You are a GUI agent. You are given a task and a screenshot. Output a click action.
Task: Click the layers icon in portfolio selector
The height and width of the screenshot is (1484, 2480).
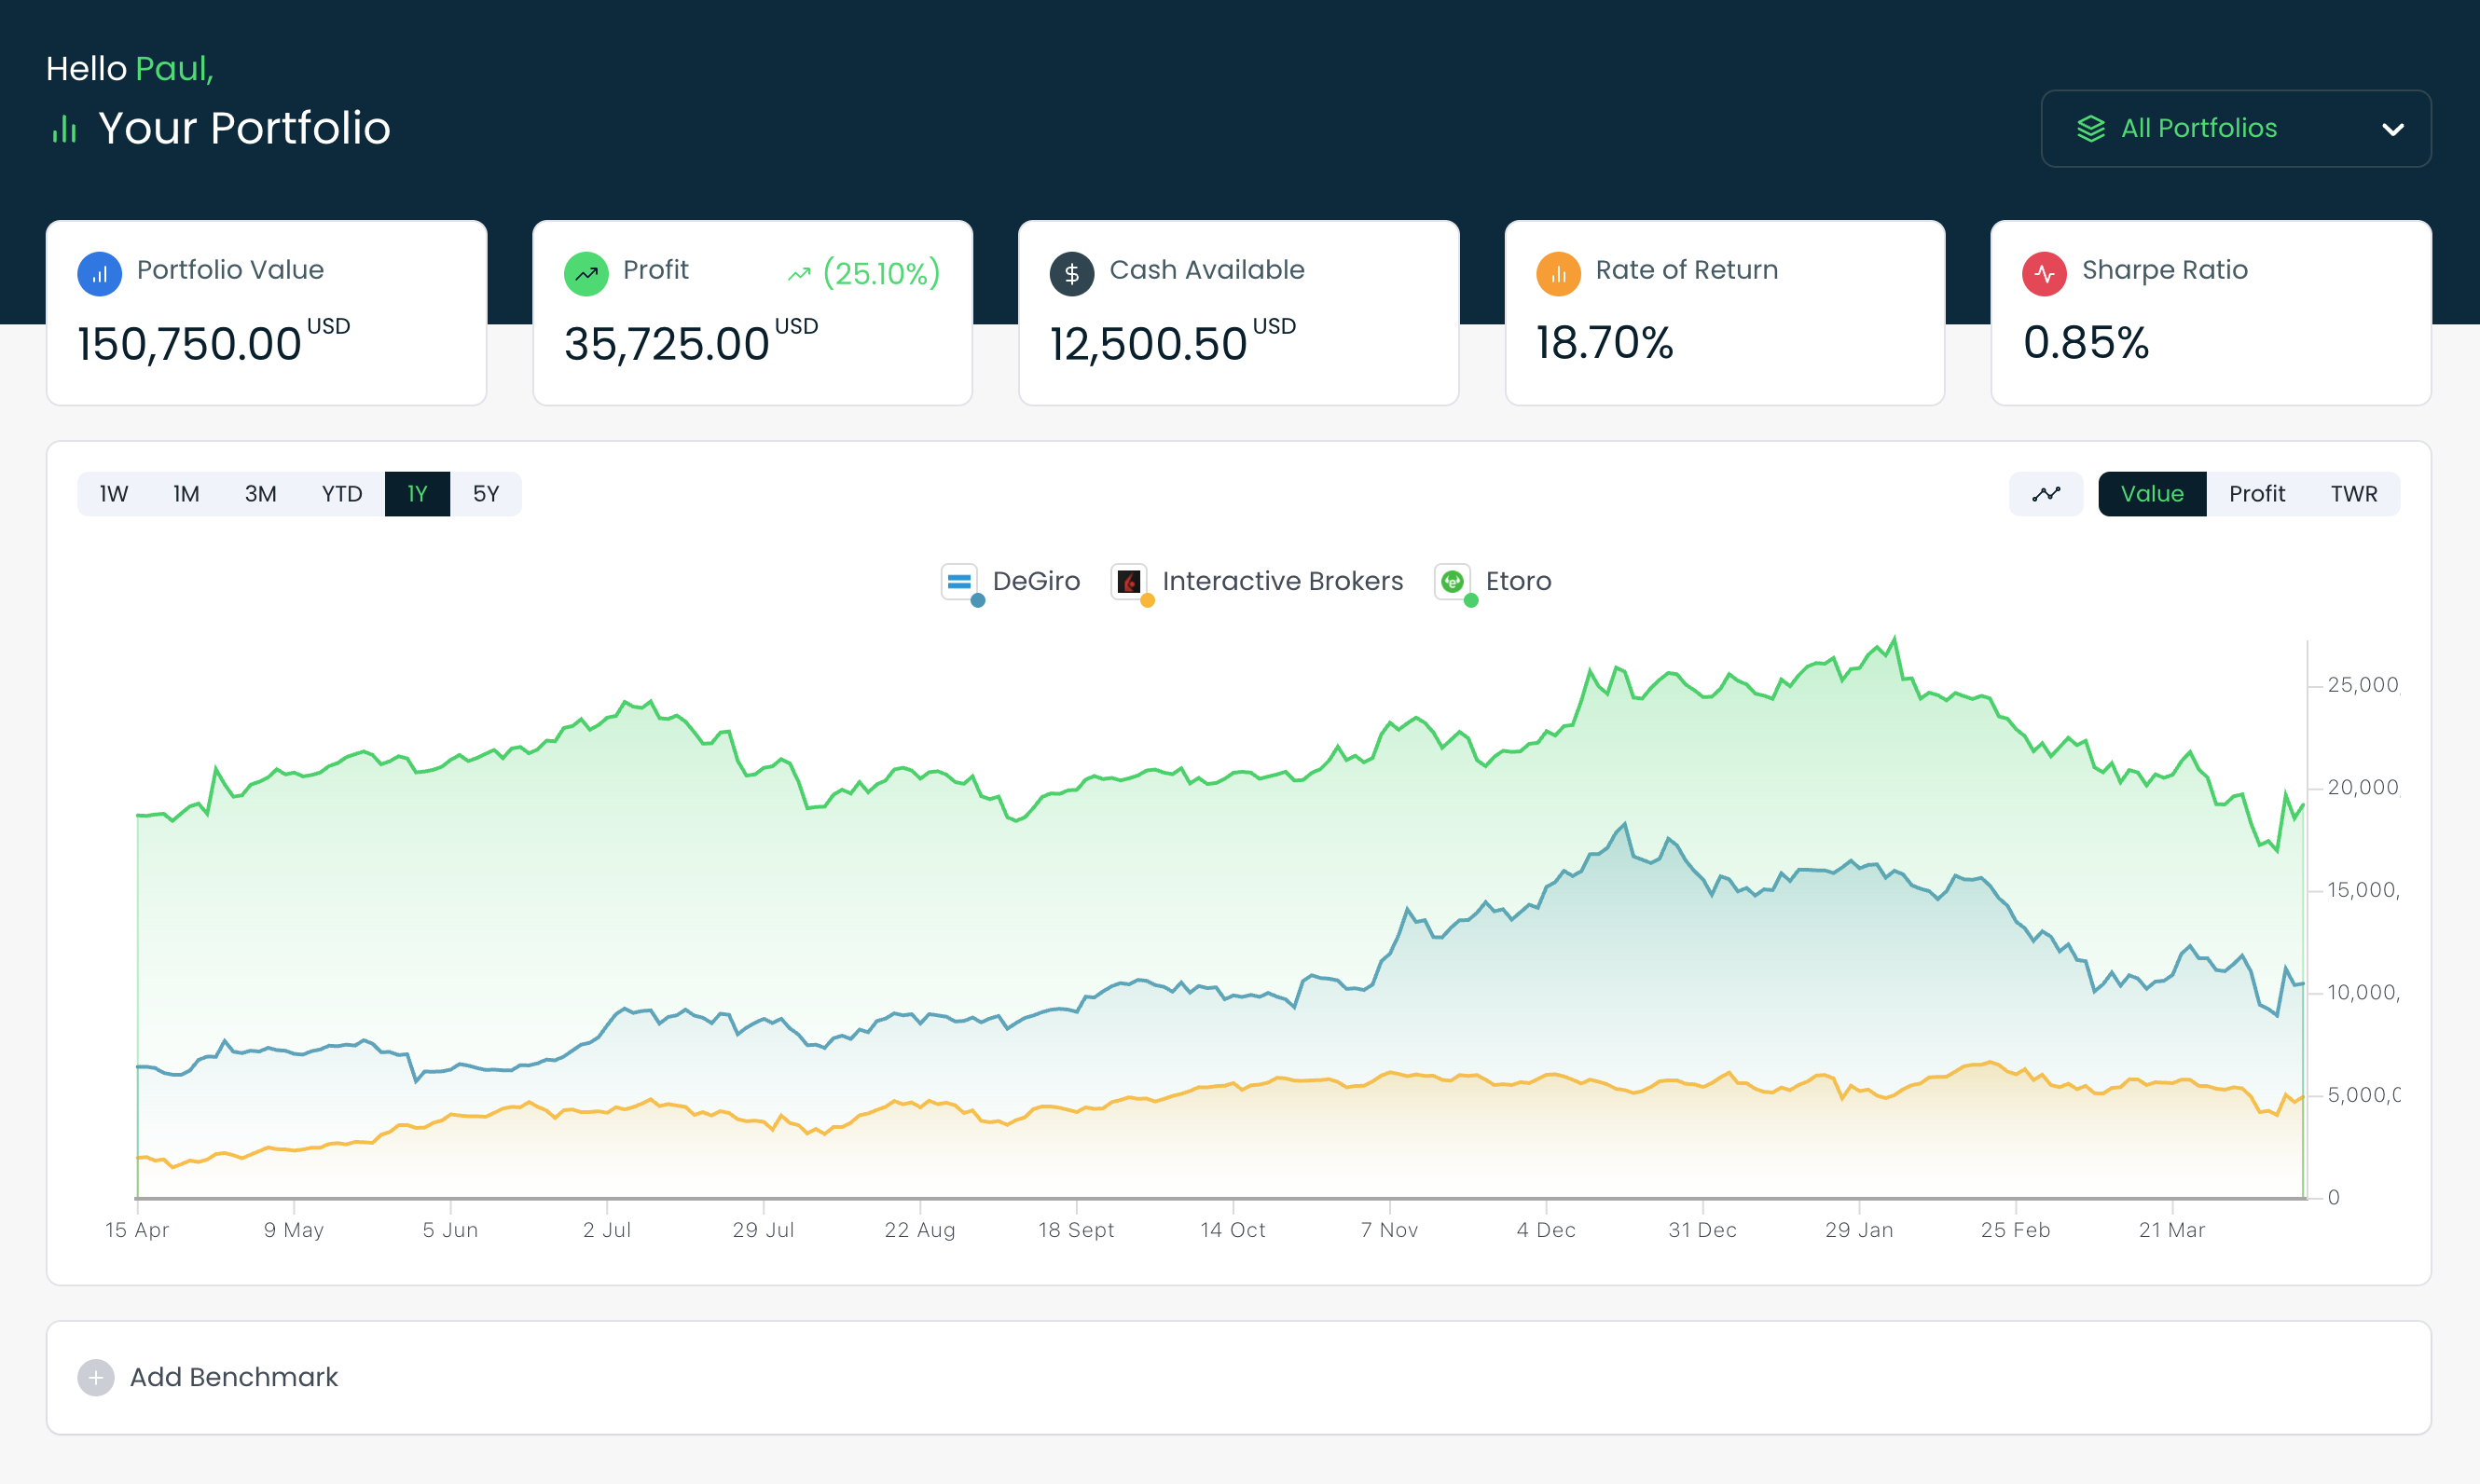click(2090, 129)
